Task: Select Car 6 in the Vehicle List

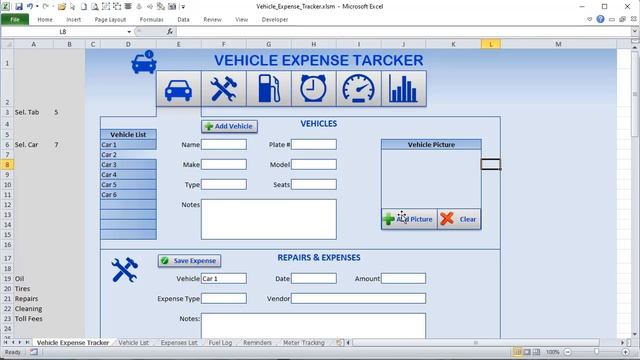Action: click(x=128, y=195)
